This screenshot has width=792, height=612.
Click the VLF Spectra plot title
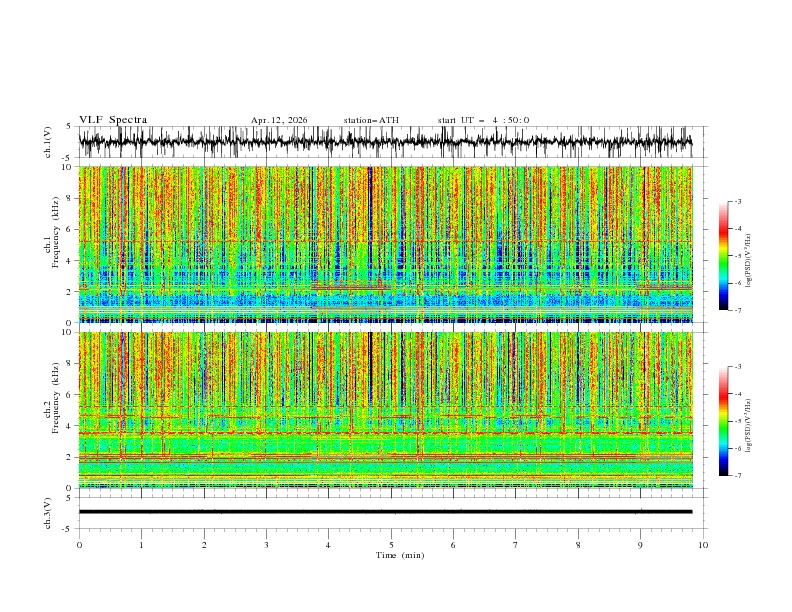(113, 120)
